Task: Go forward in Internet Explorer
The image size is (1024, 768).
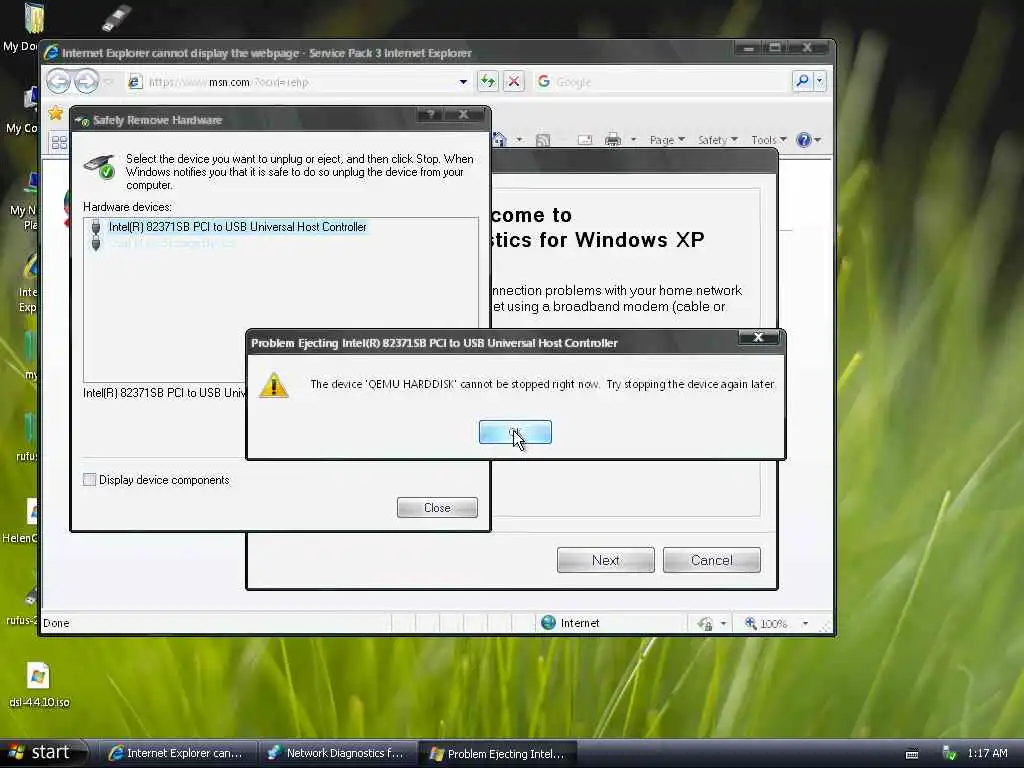Action: [x=86, y=82]
